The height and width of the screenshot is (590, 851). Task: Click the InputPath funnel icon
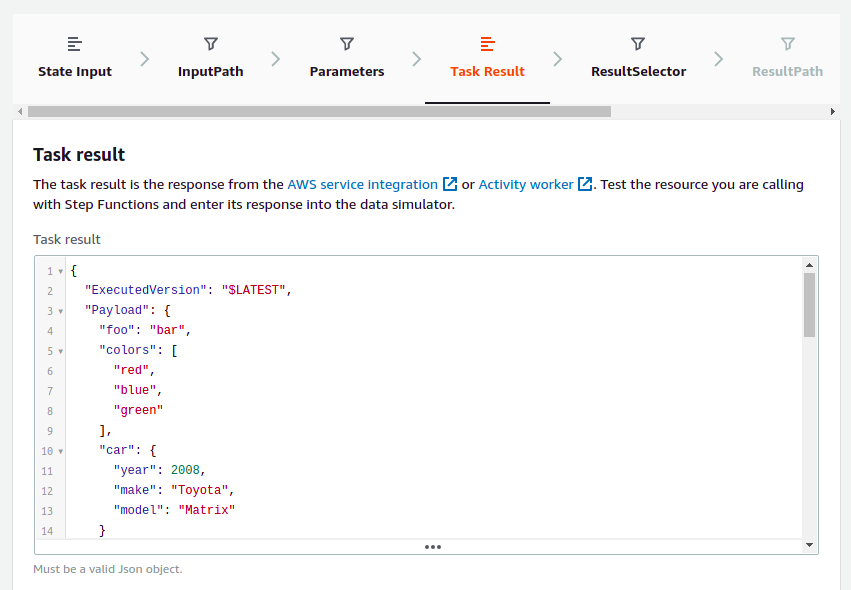coord(211,44)
